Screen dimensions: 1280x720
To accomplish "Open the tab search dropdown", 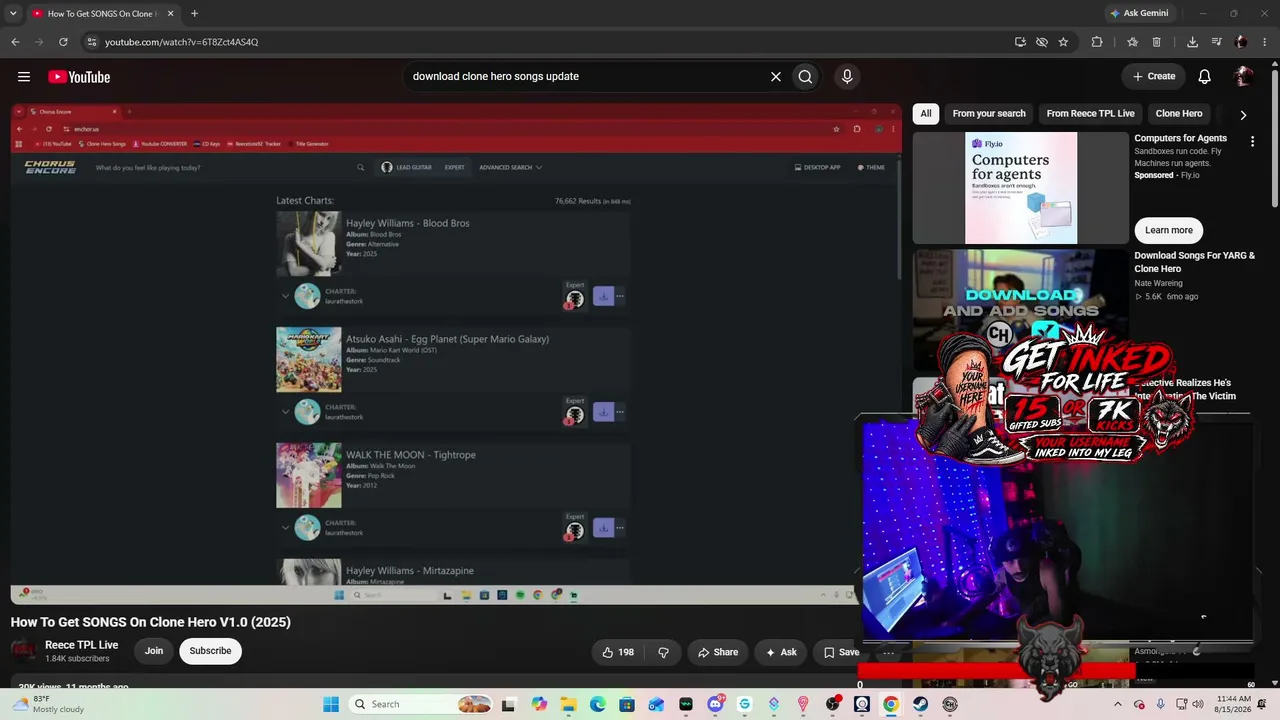I will point(13,14).
